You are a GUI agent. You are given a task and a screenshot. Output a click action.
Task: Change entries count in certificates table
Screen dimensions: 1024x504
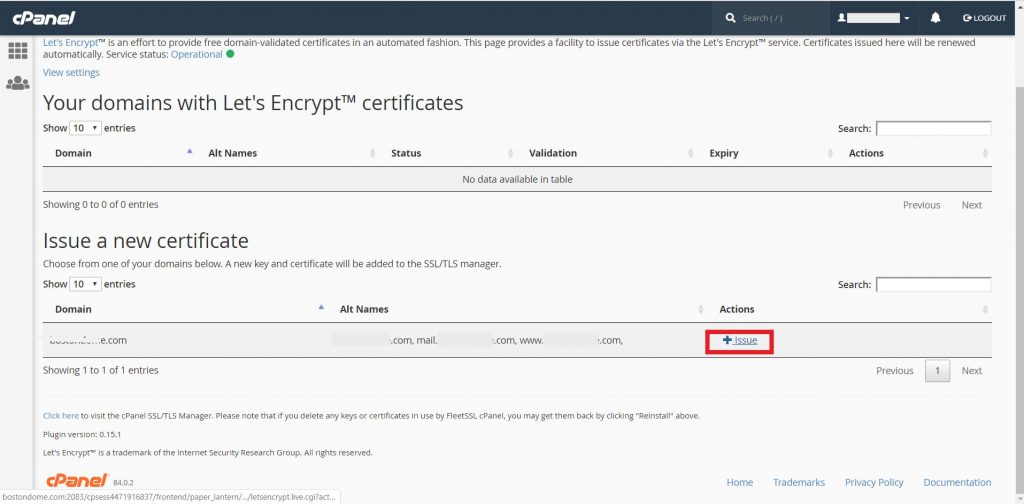coord(86,128)
